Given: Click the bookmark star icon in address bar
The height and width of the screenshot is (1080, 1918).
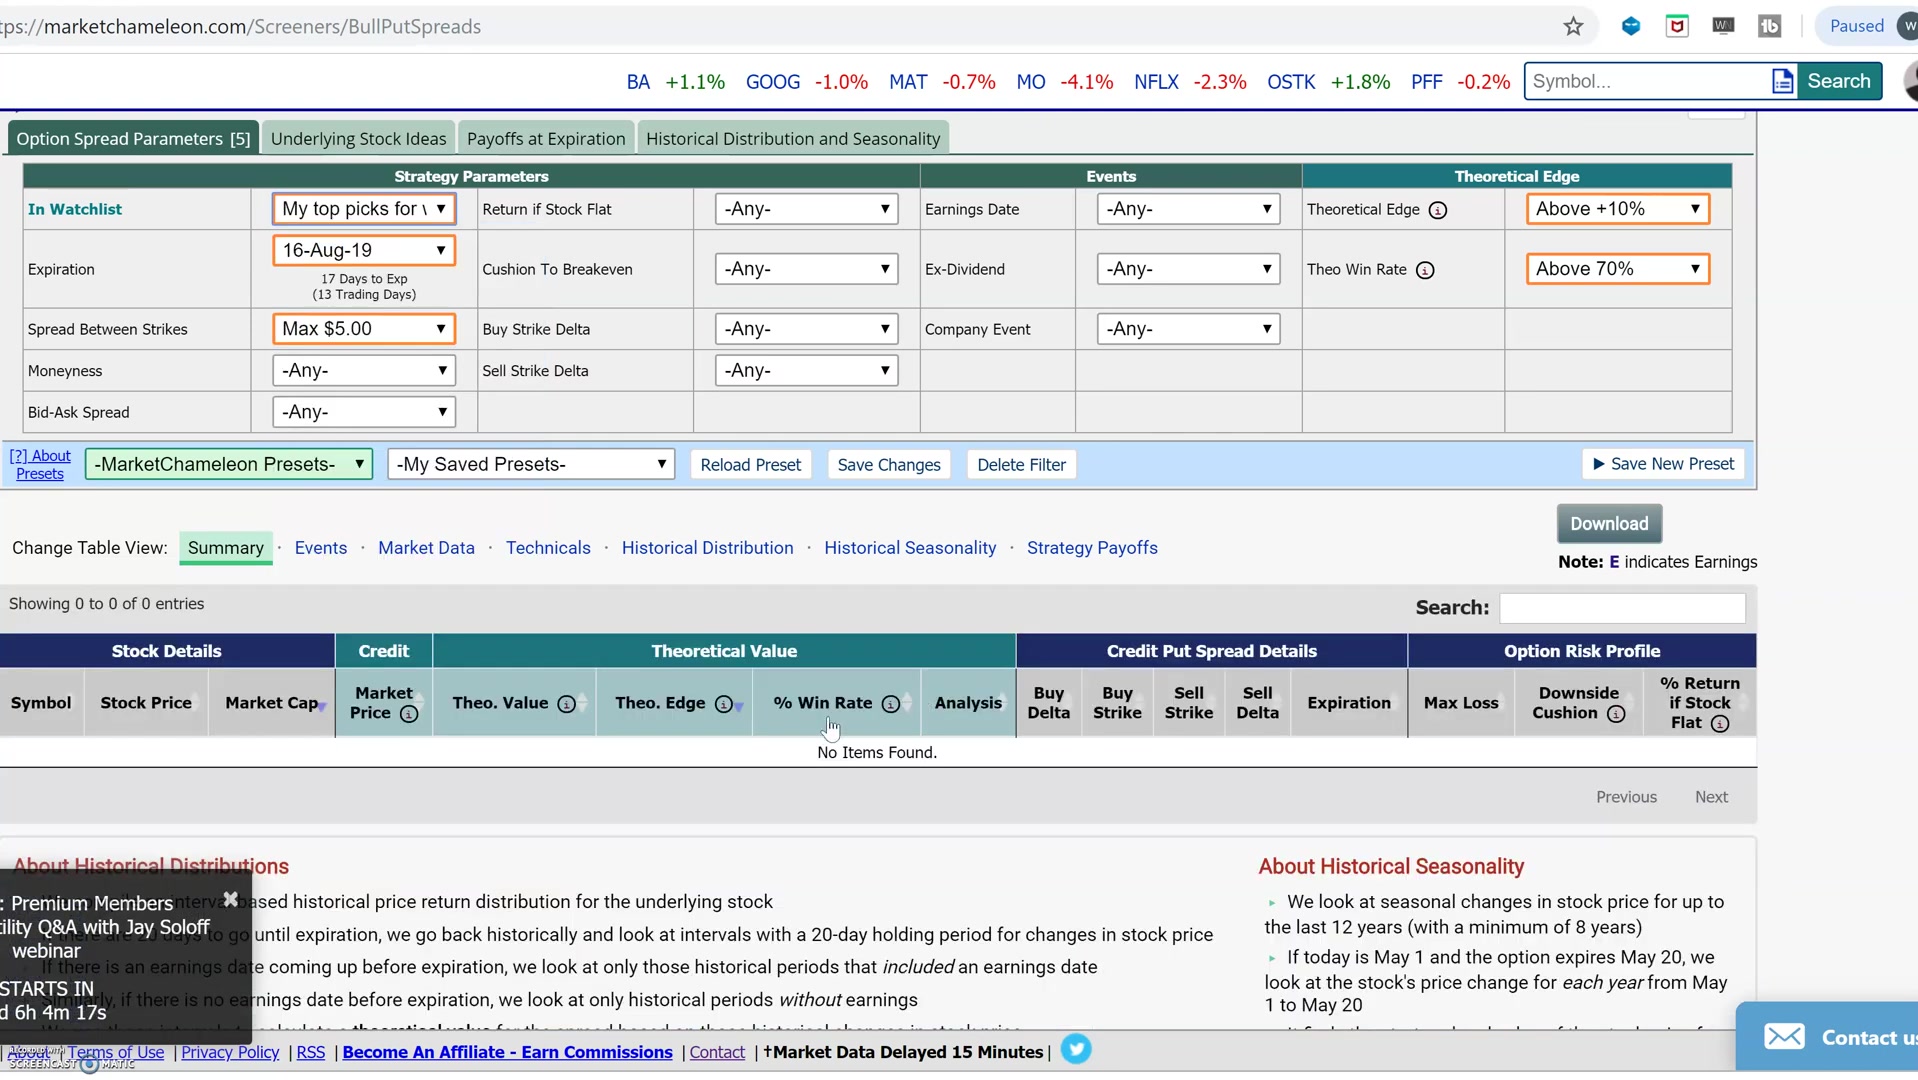Looking at the screenshot, I should click(1573, 27).
